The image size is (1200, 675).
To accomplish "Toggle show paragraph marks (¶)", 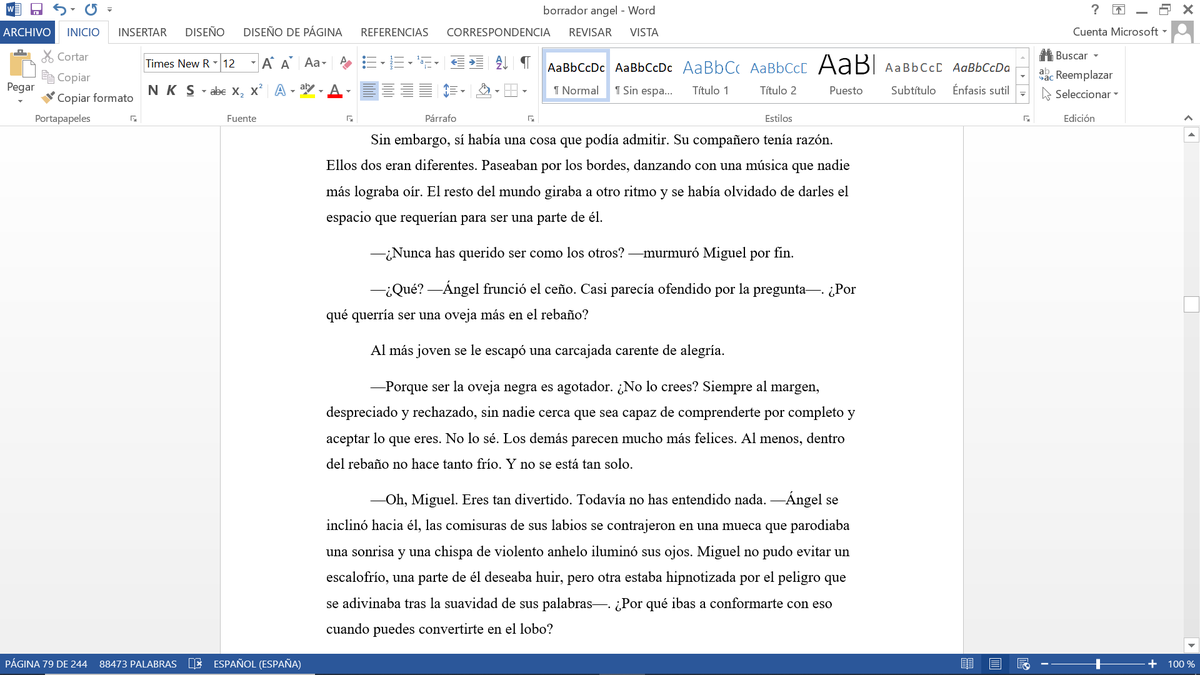I will pyautogui.click(x=524, y=63).
